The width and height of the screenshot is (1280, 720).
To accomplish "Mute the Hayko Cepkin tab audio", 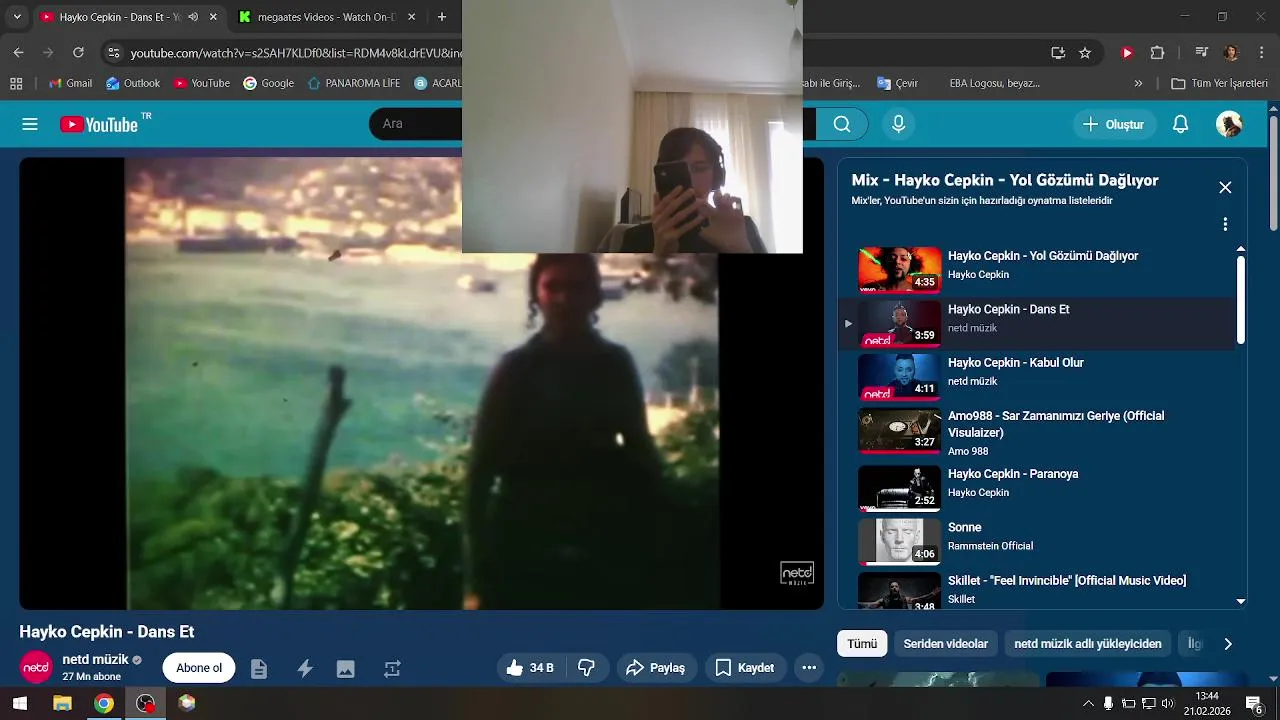I will click(193, 17).
